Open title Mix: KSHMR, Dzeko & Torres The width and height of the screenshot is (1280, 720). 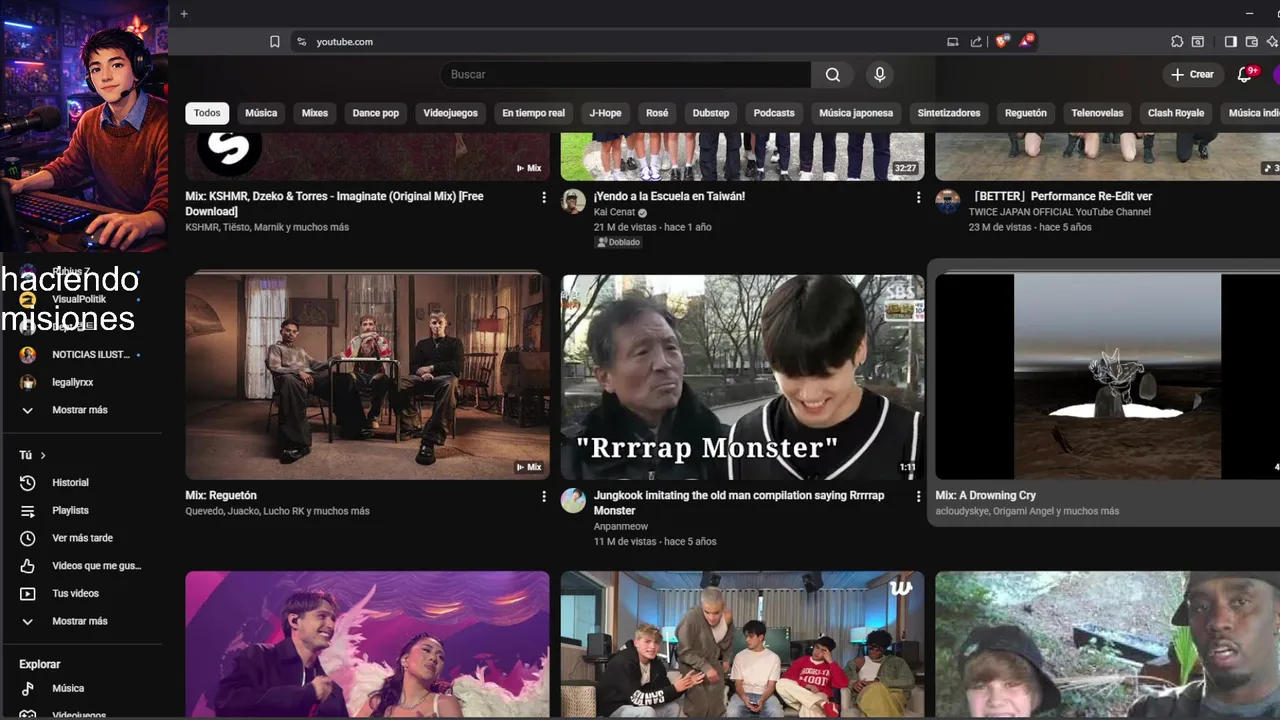click(x=334, y=204)
